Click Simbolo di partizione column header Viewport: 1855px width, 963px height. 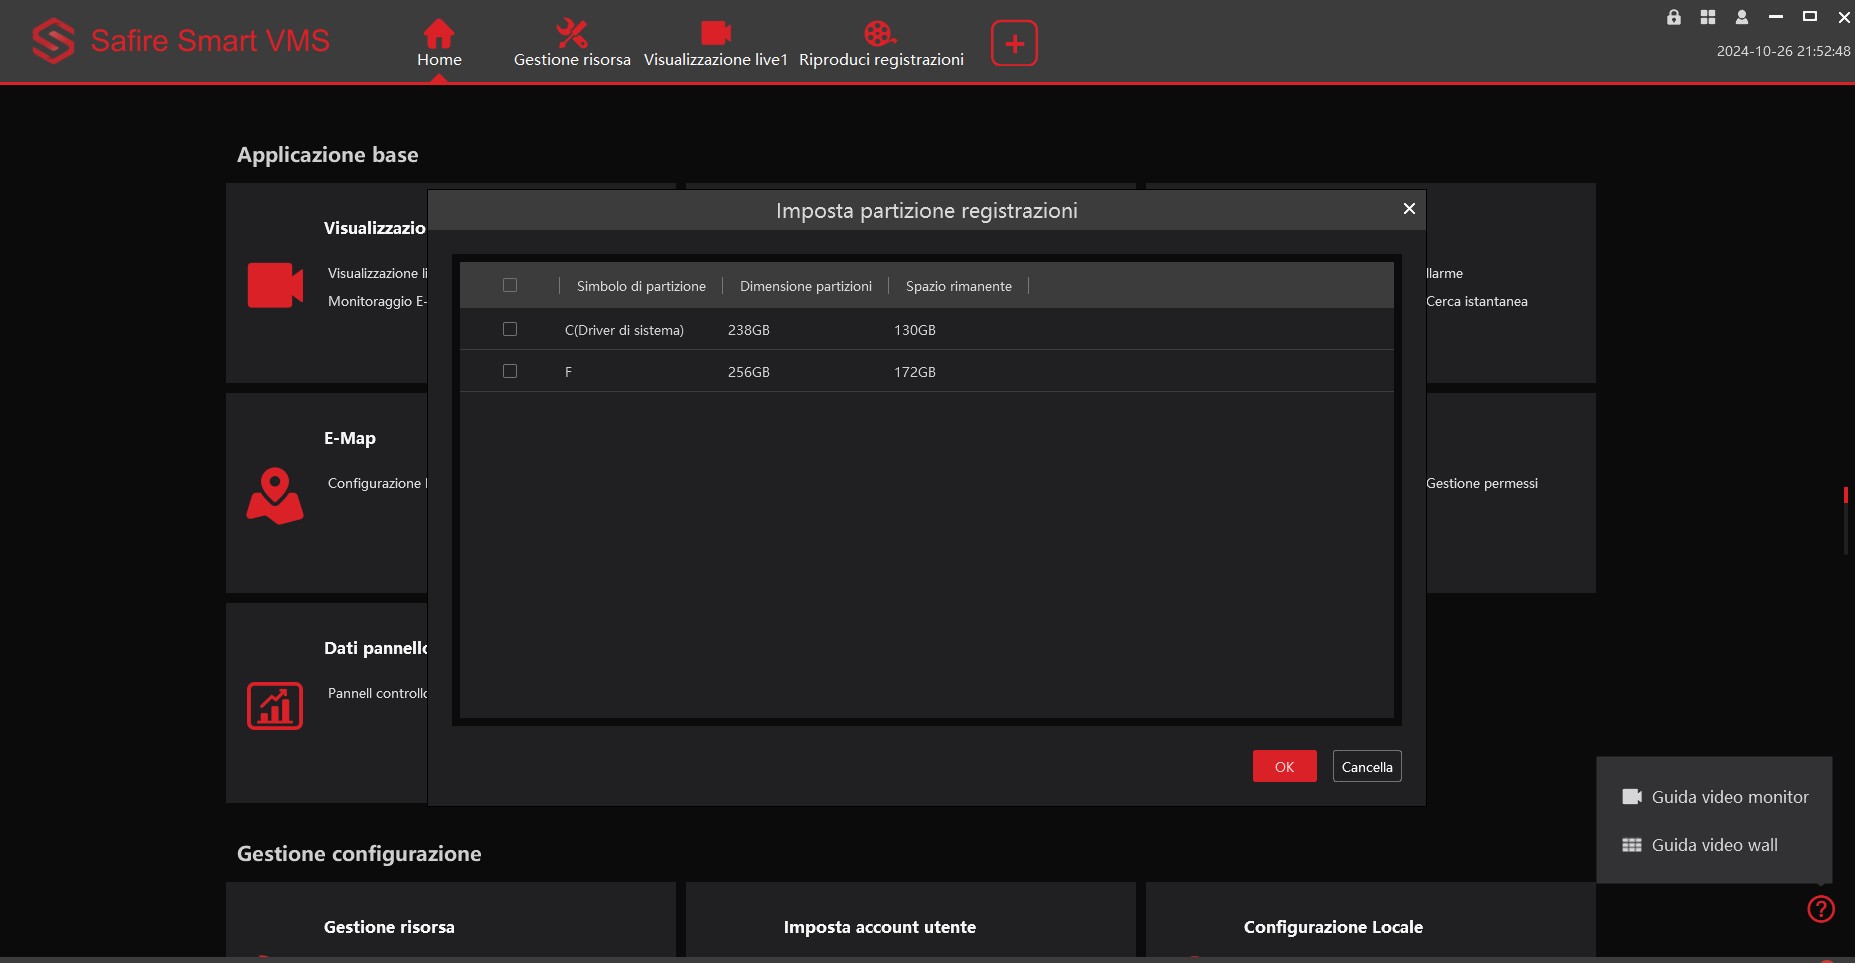641,286
